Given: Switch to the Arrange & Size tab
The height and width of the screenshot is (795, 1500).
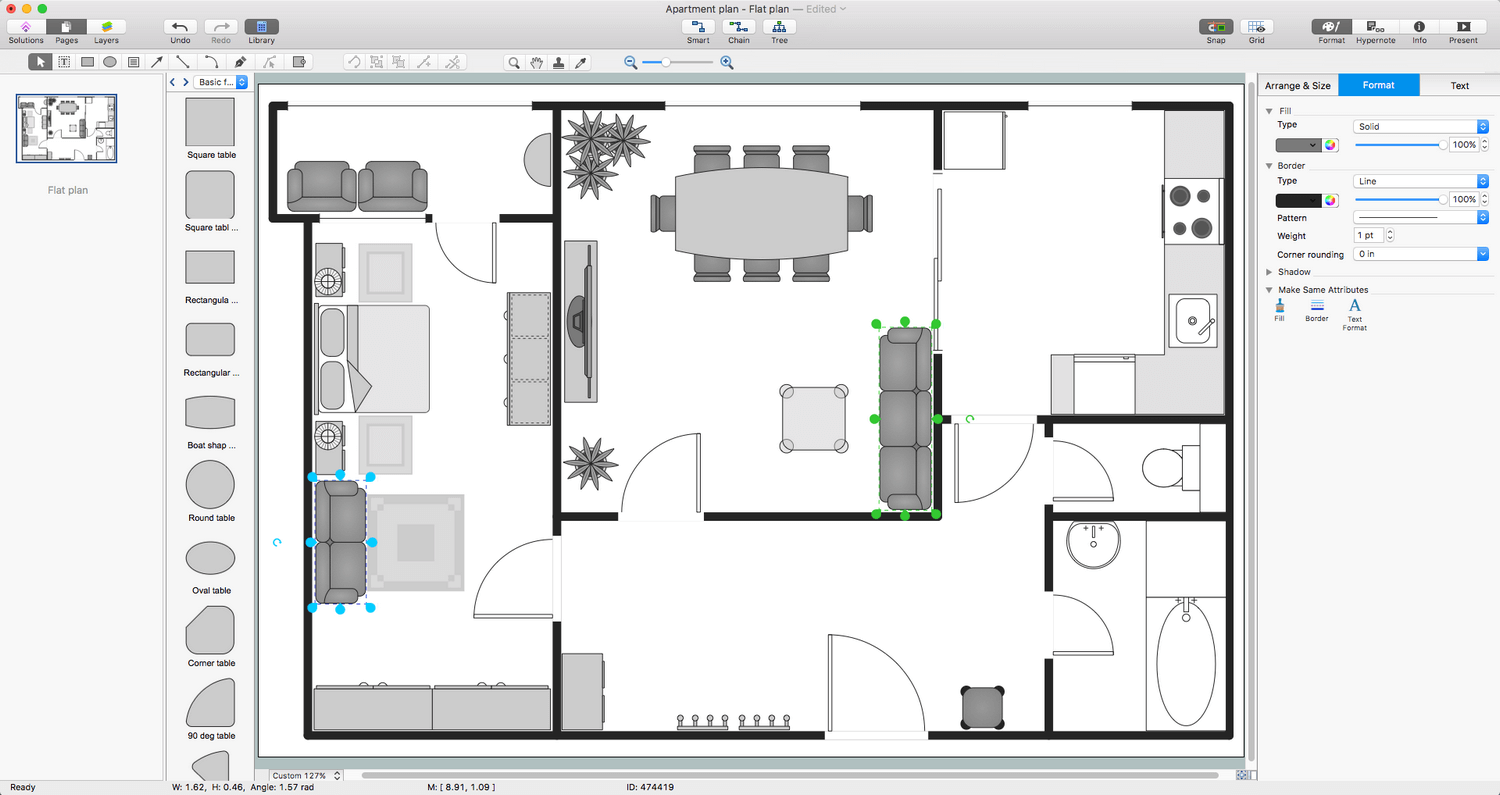Looking at the screenshot, I should 1297,85.
